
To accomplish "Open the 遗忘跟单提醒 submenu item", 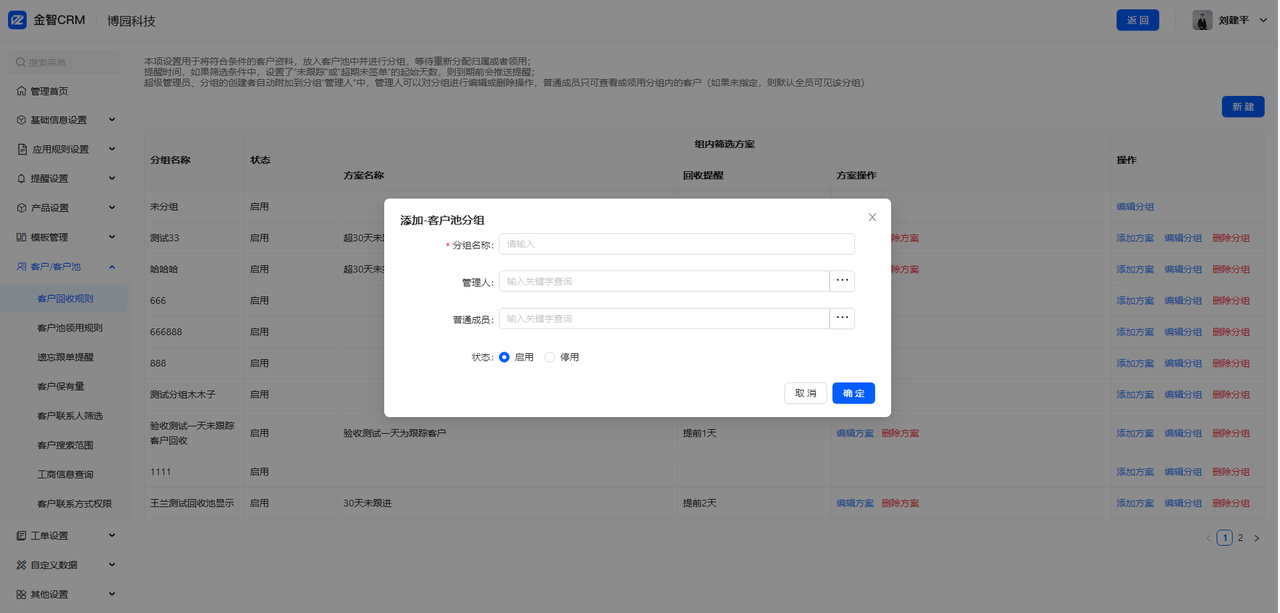I will point(65,357).
